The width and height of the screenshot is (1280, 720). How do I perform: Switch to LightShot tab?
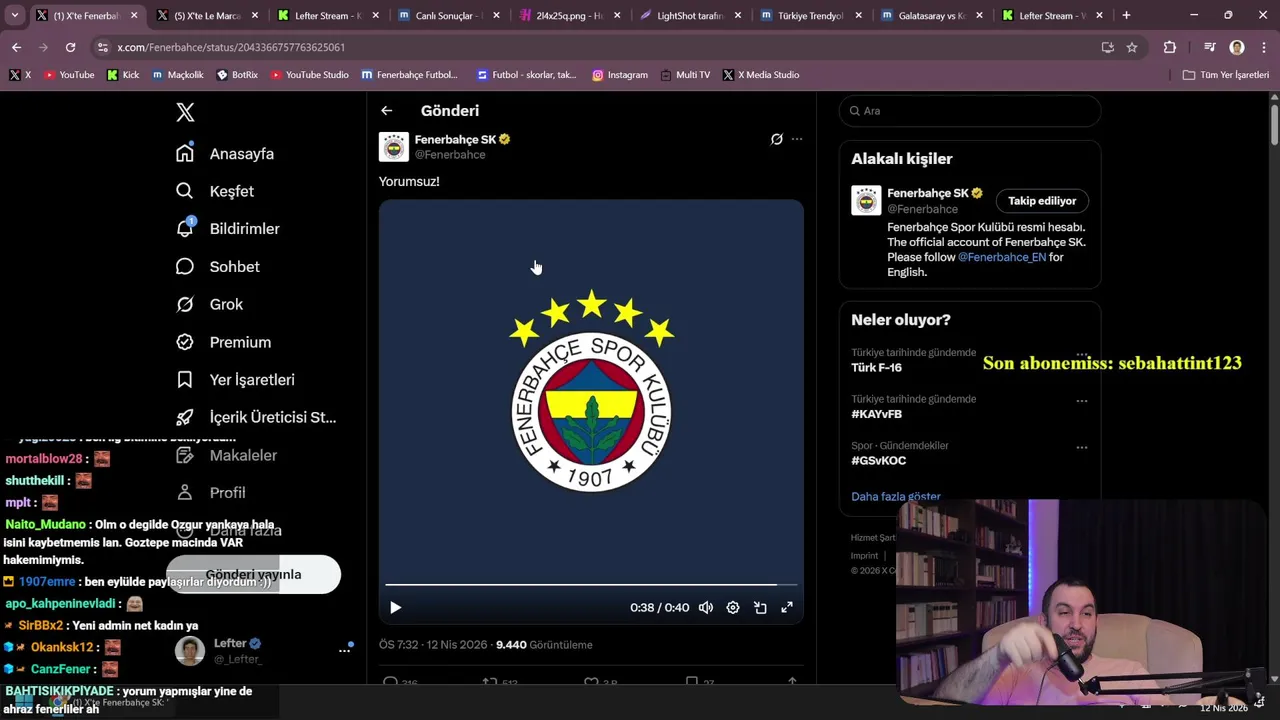[688, 16]
